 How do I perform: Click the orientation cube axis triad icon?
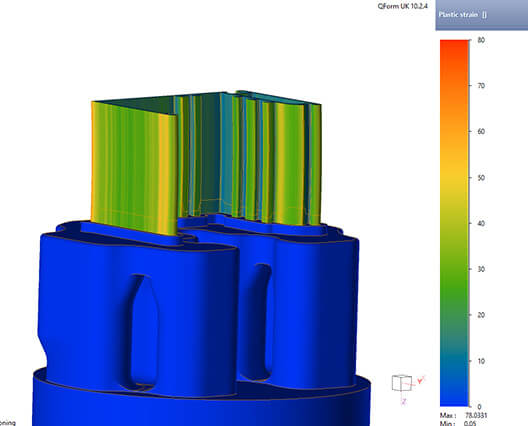point(402,383)
